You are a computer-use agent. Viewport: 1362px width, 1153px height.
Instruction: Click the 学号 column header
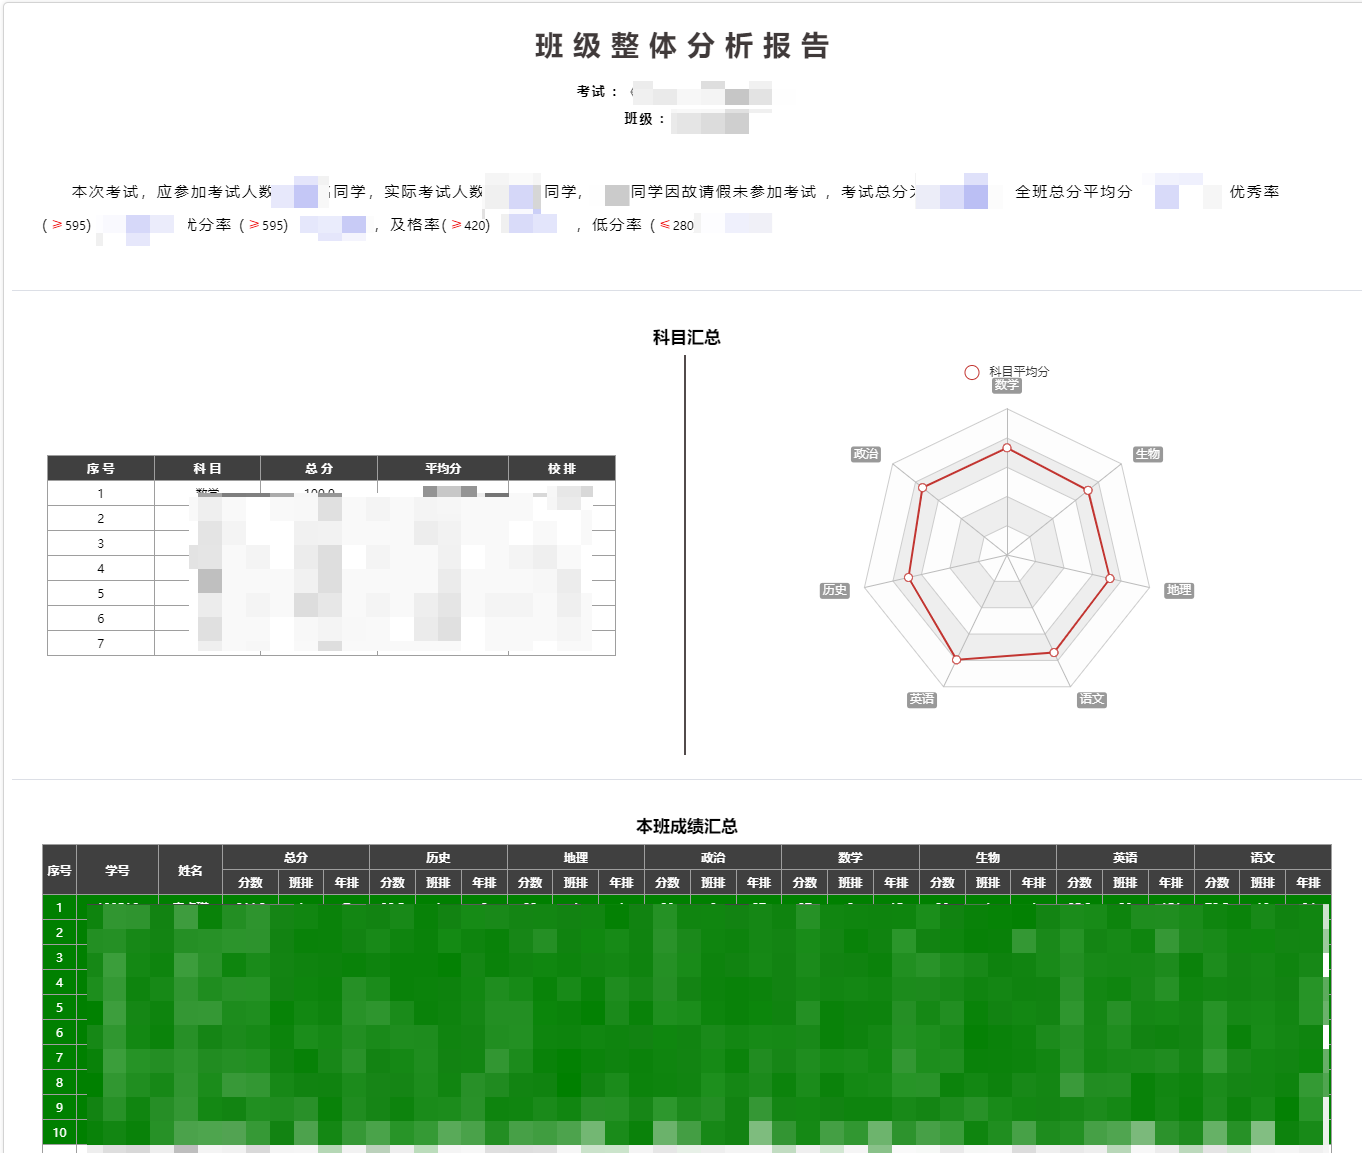coord(117,870)
